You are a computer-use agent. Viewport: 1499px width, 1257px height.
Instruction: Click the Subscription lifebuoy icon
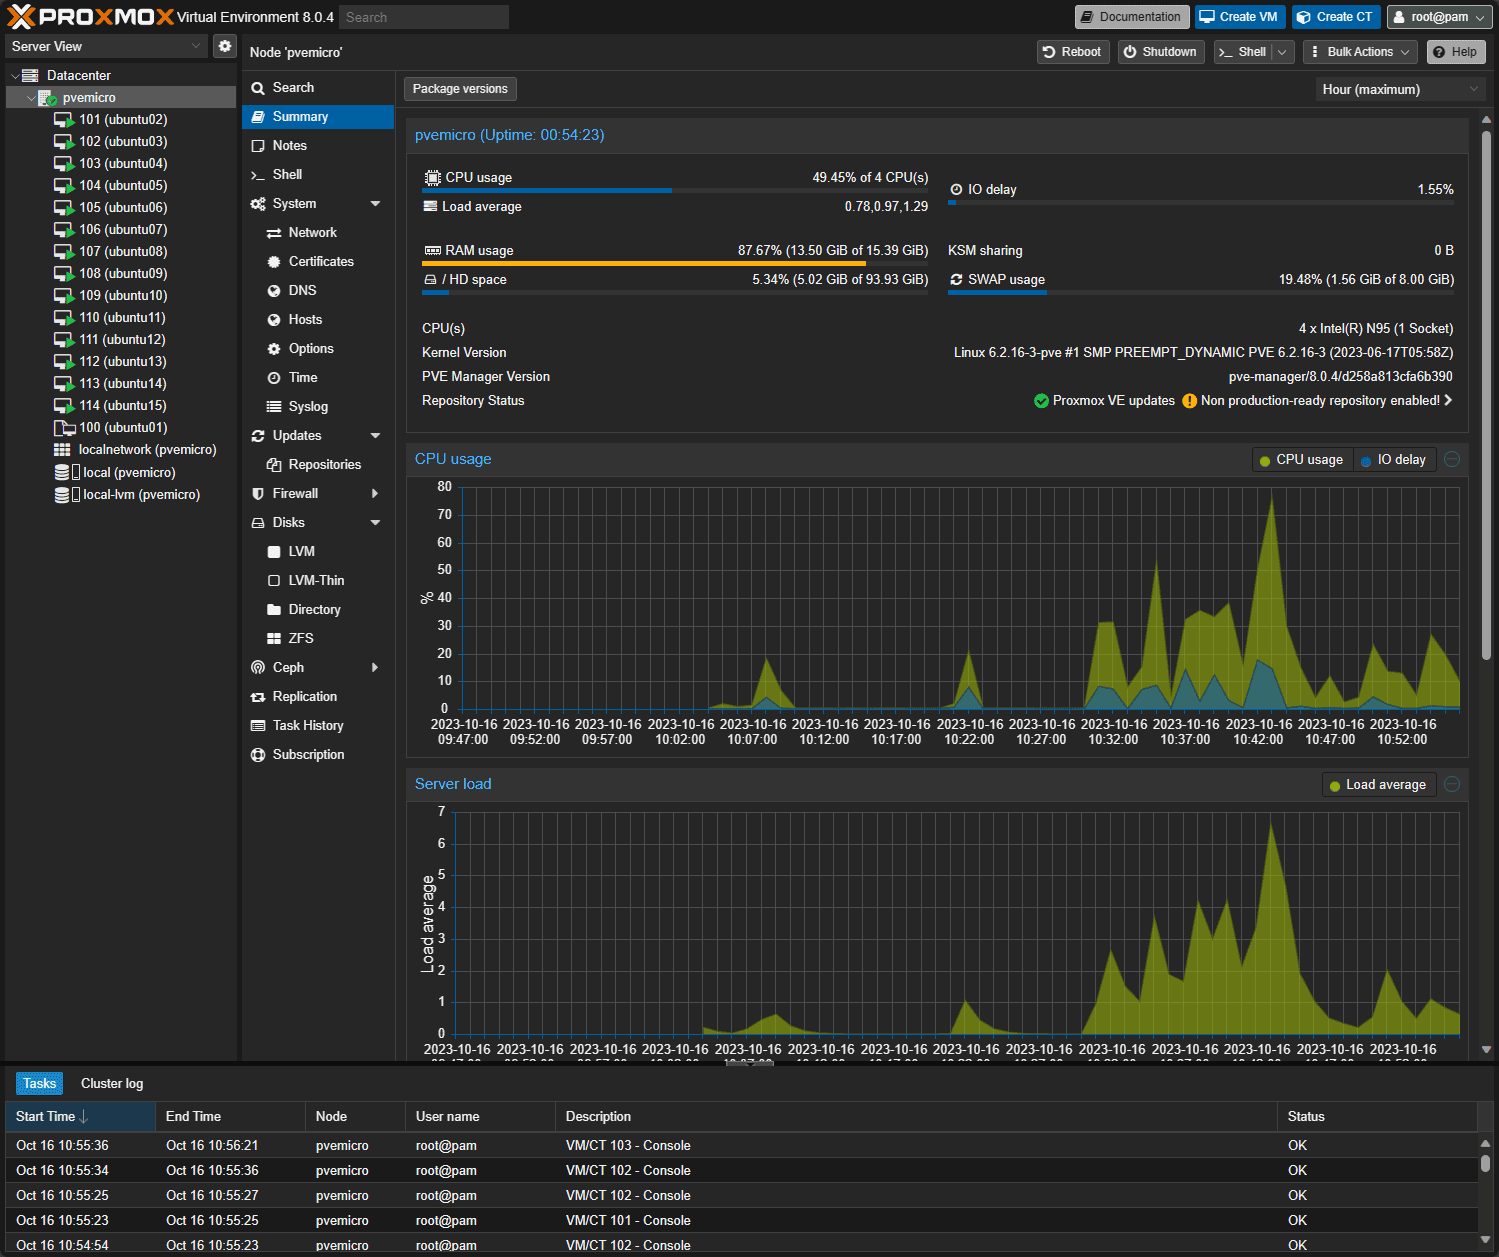click(258, 755)
